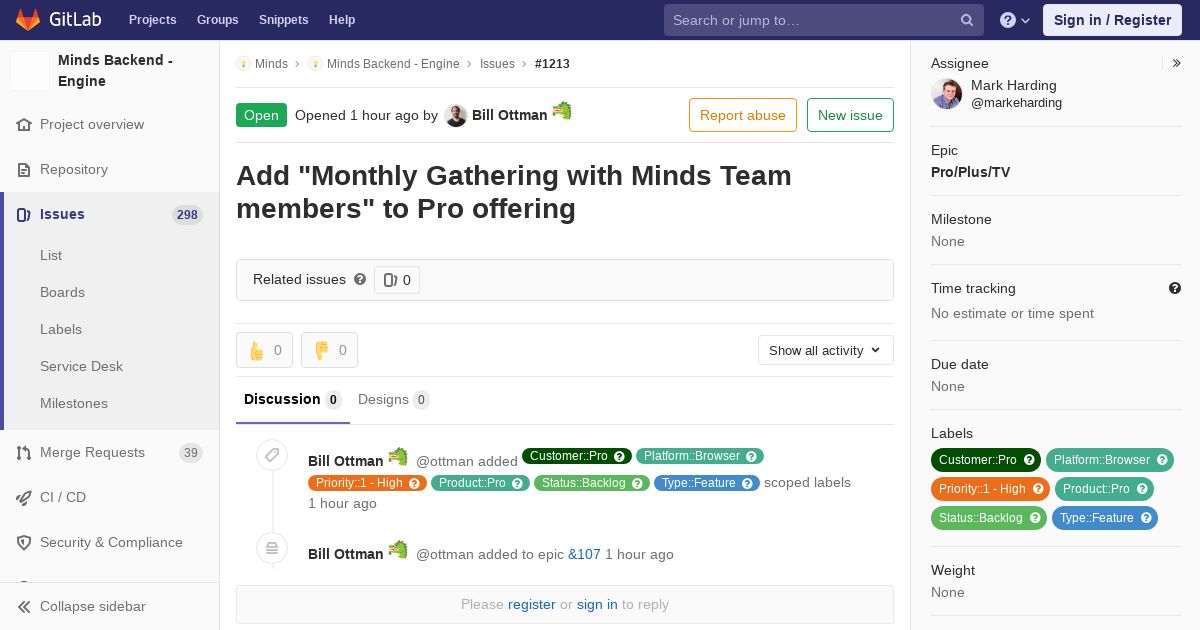Image resolution: width=1200 pixels, height=630 pixels.
Task: Open Boards in sidebar
Action: click(x=62, y=292)
